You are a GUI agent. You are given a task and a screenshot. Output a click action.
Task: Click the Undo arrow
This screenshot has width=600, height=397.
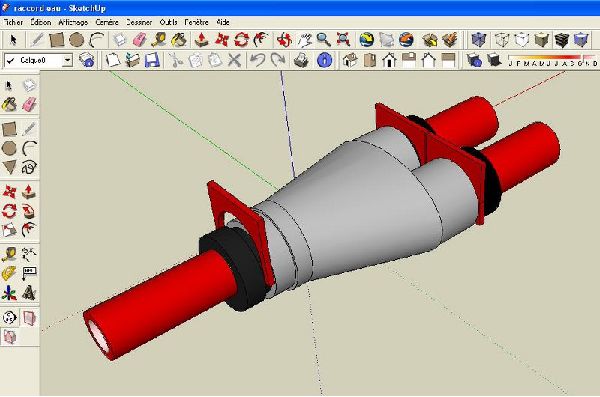[258, 60]
